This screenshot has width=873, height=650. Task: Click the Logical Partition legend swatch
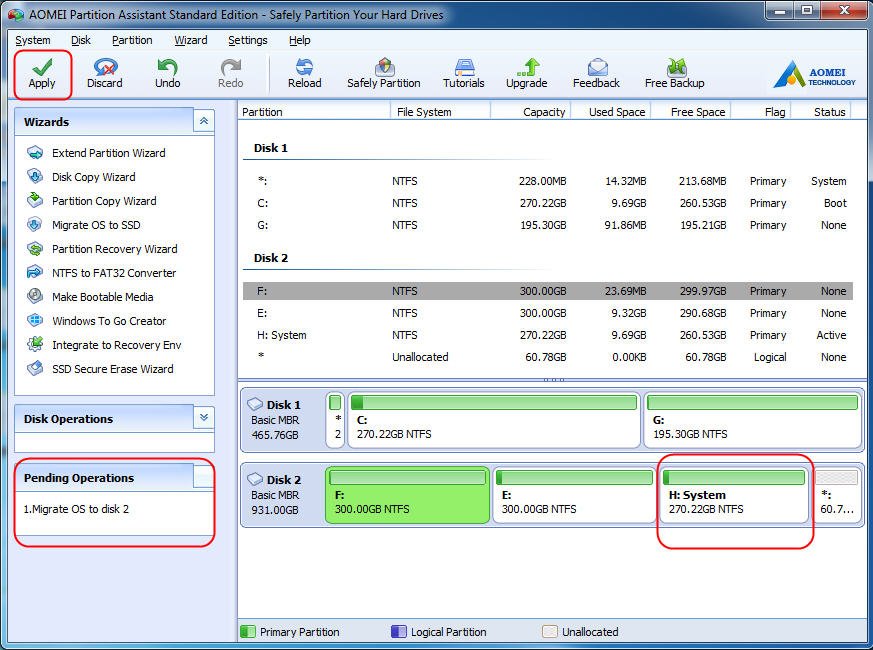(x=399, y=631)
